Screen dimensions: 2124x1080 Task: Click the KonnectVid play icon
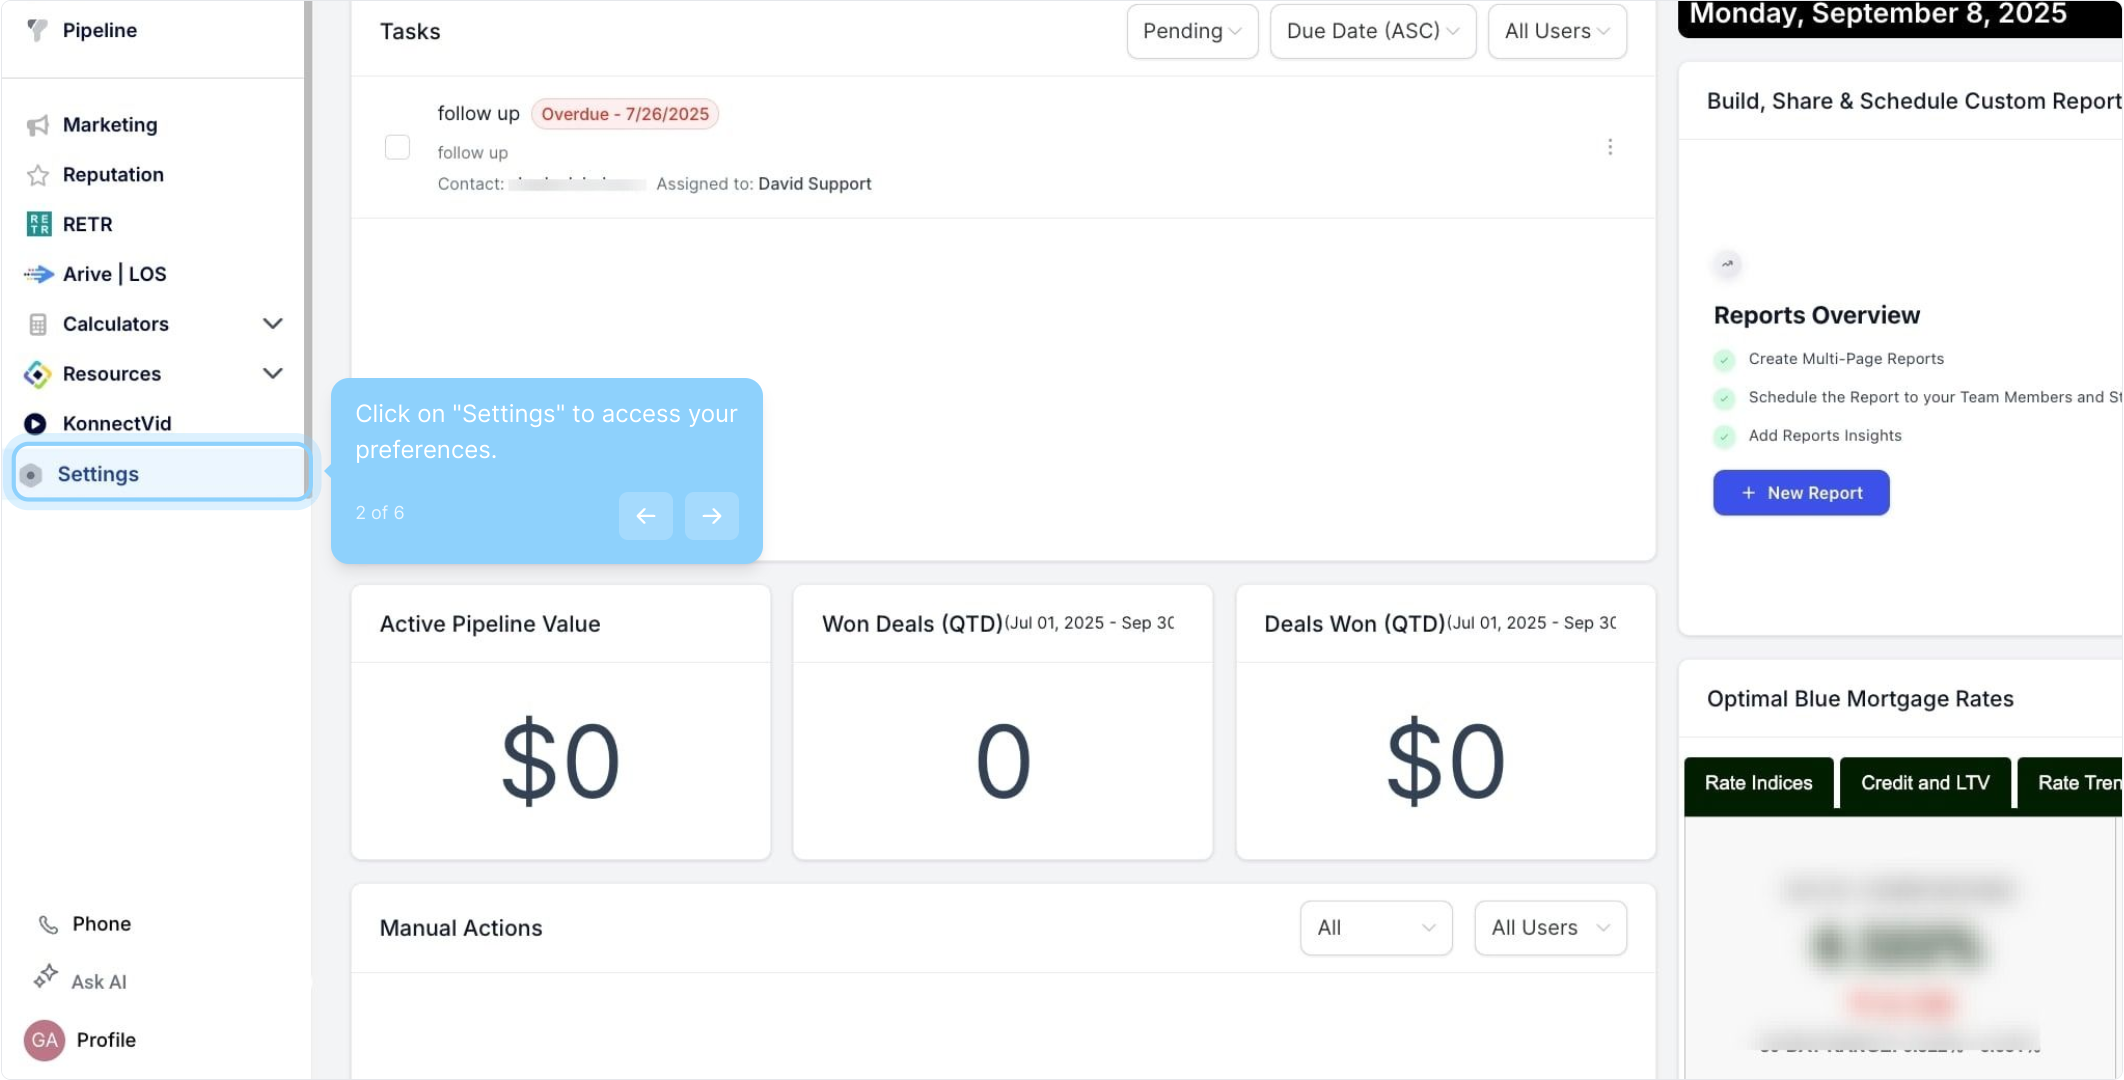coord(36,424)
